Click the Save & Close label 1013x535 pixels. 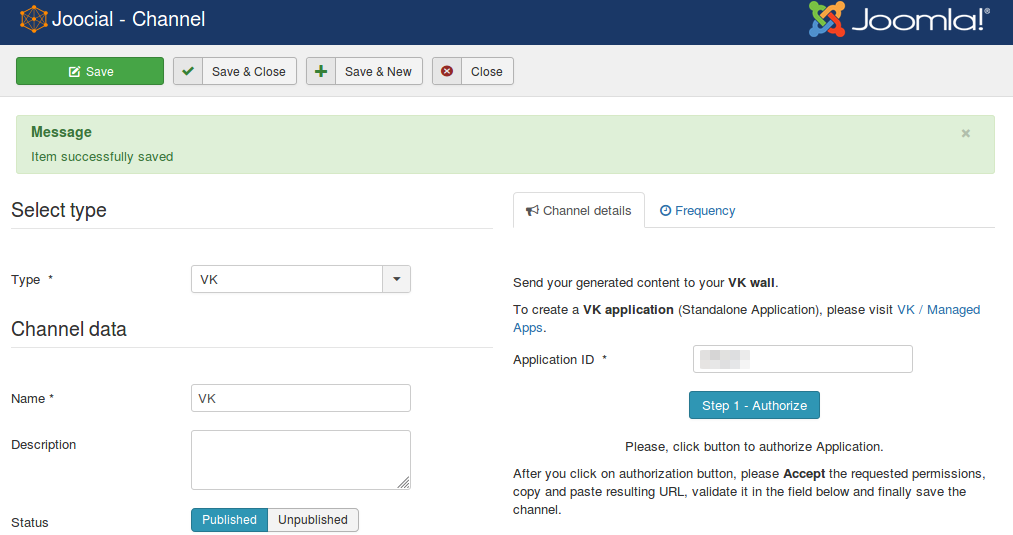(x=249, y=72)
